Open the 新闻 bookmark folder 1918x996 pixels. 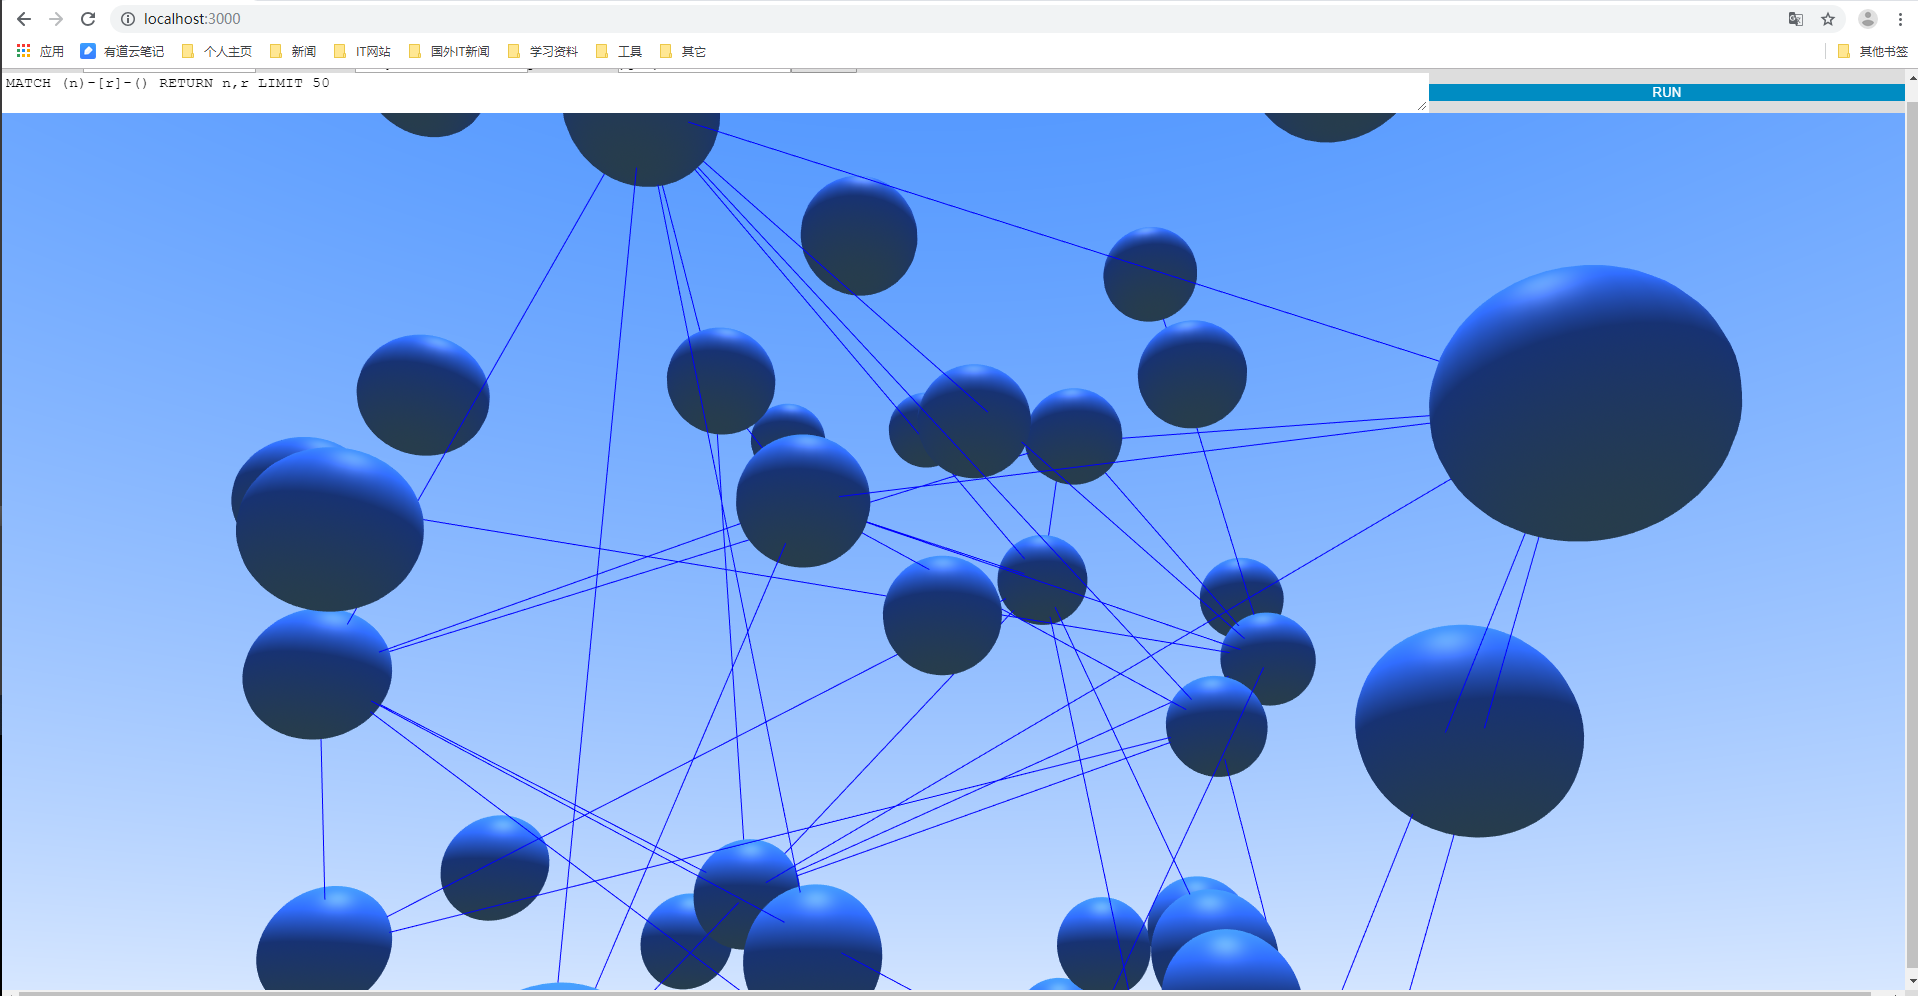point(293,51)
